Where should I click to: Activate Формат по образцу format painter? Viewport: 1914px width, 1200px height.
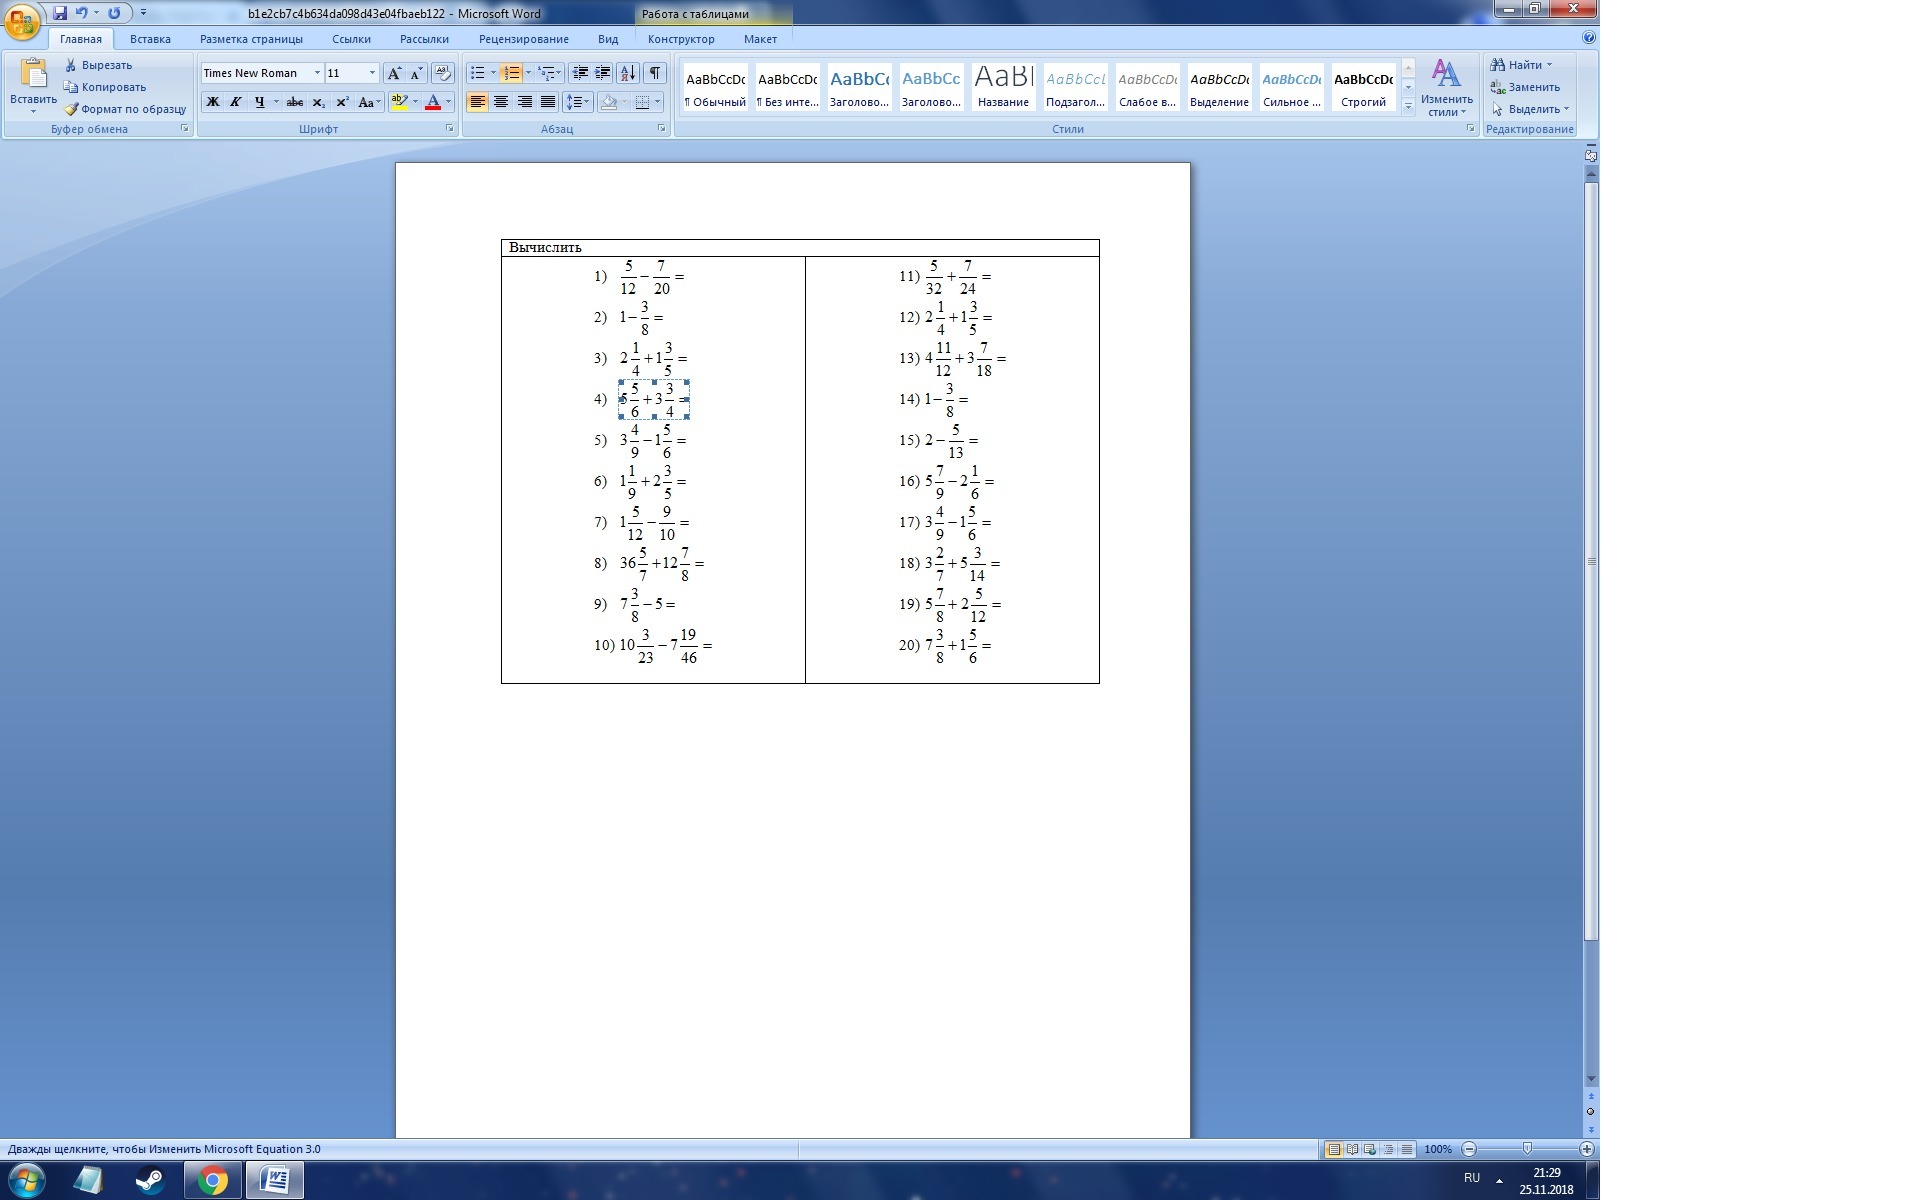click(x=125, y=109)
